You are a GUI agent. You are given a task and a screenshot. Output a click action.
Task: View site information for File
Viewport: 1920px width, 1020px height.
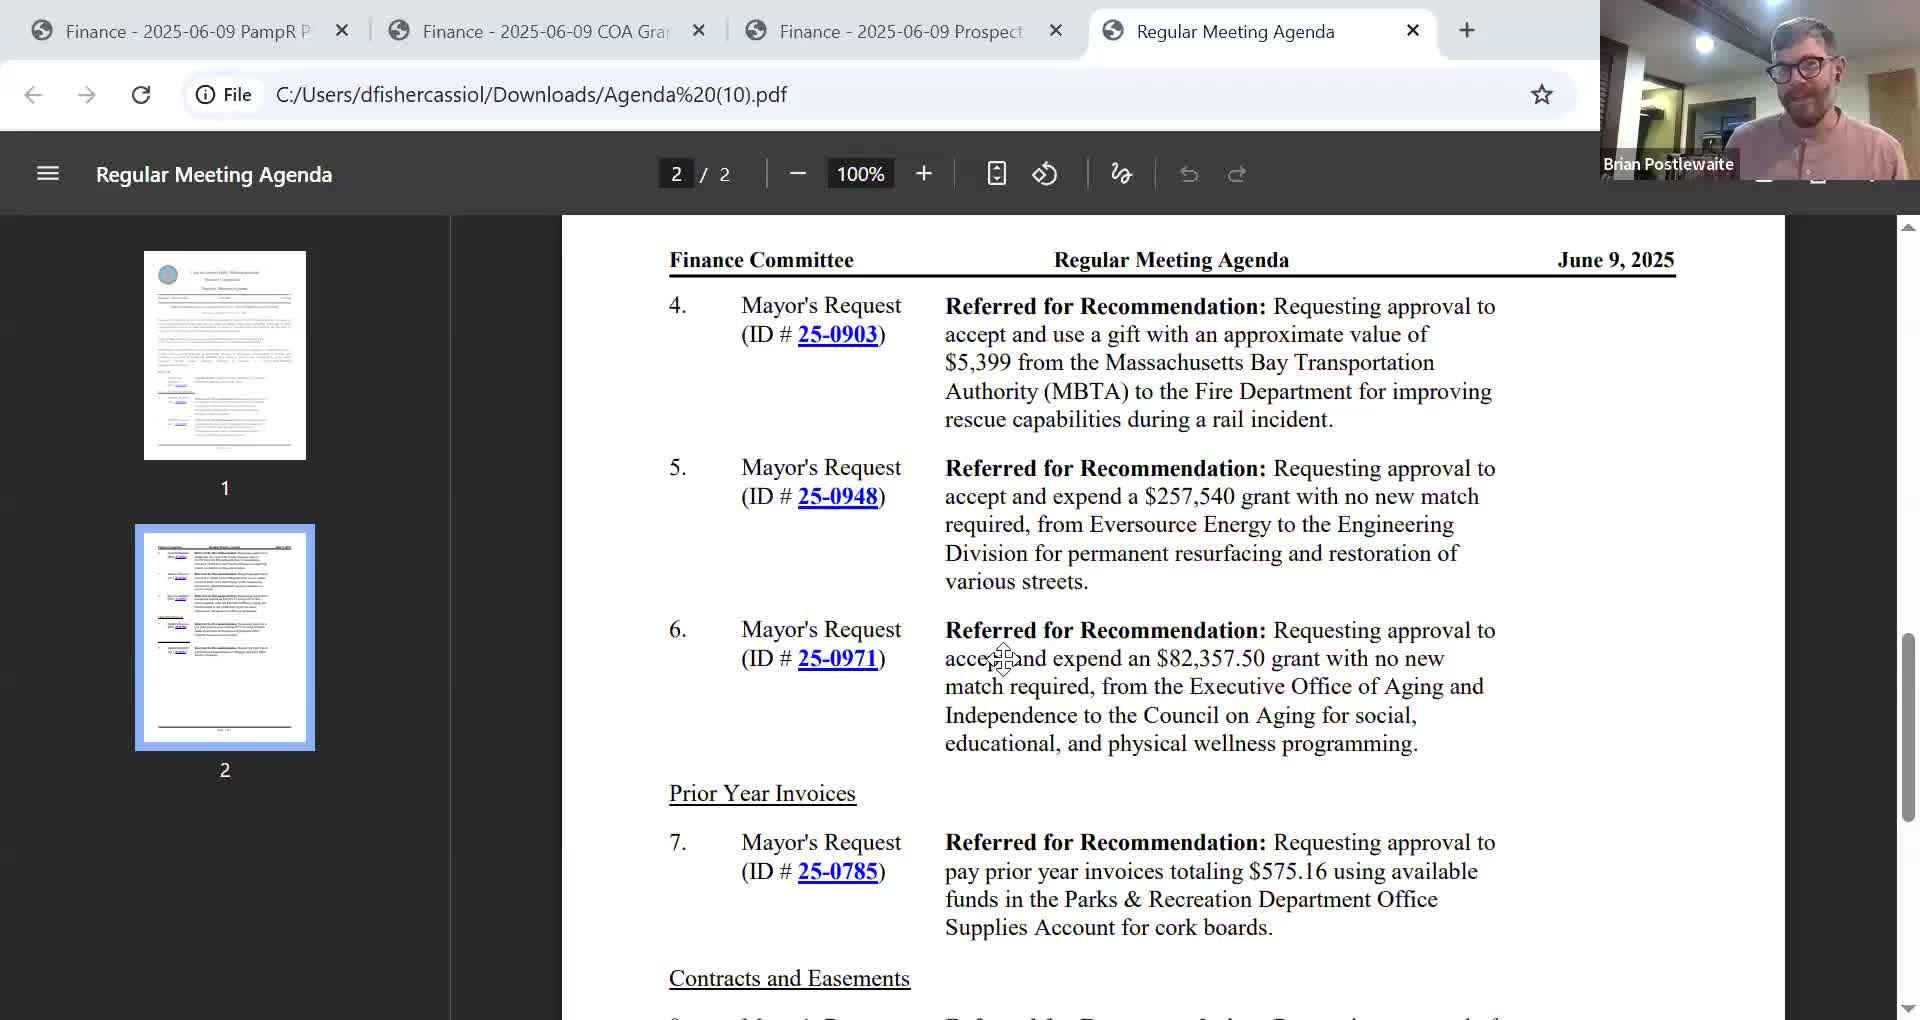click(x=223, y=95)
